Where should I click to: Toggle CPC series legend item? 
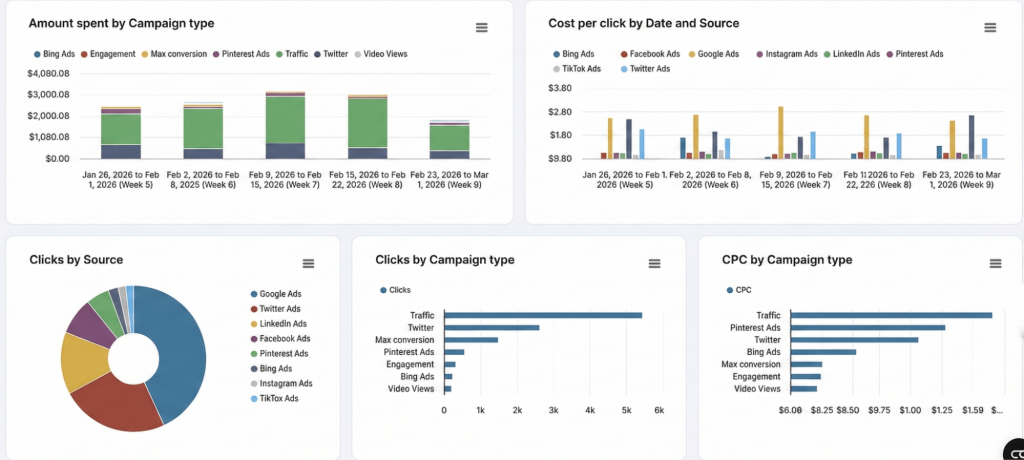[741, 290]
